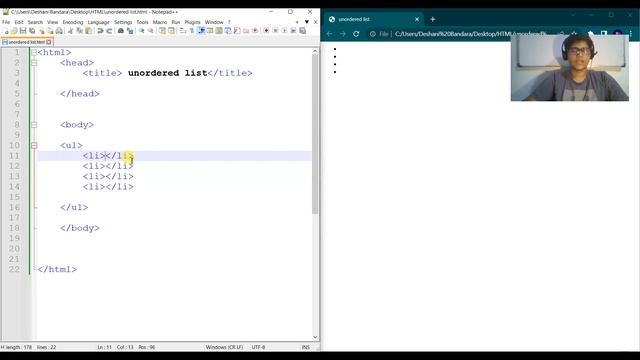The image size is (640, 360).
Task: Toggle synchronized vertical scrolling icon
Action: (x=162, y=31)
